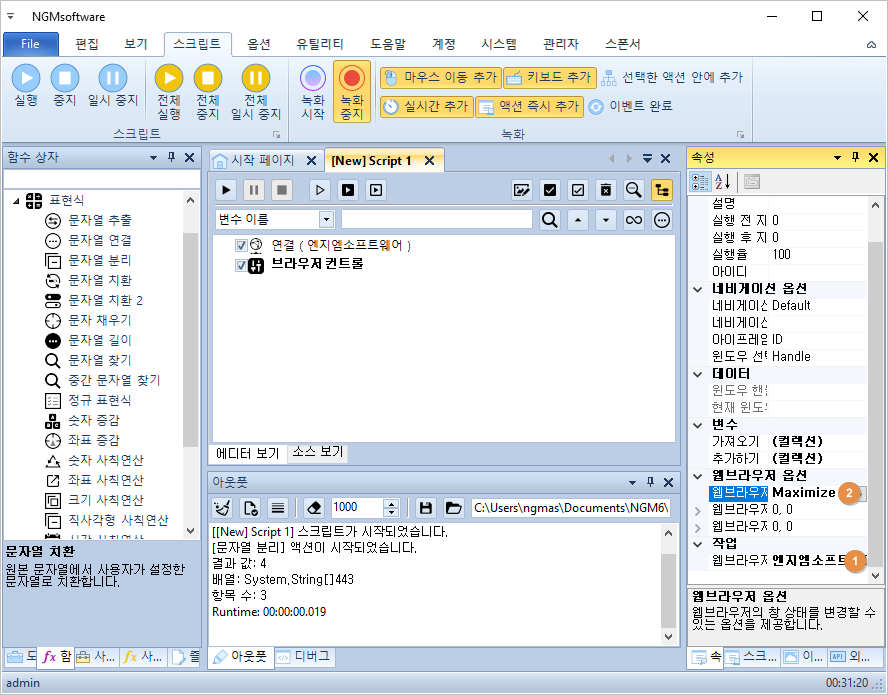Click 선택한 액션 안에 추가
The image size is (888, 695).
coord(672,78)
